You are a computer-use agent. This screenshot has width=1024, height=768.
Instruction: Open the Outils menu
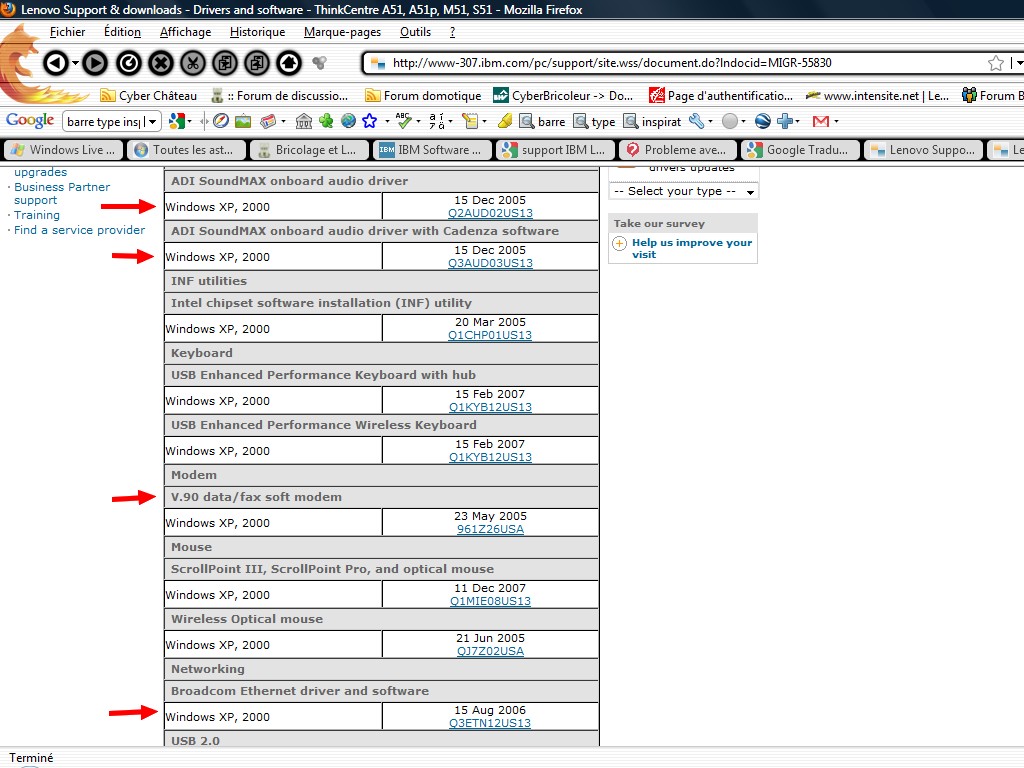pyautogui.click(x=415, y=32)
